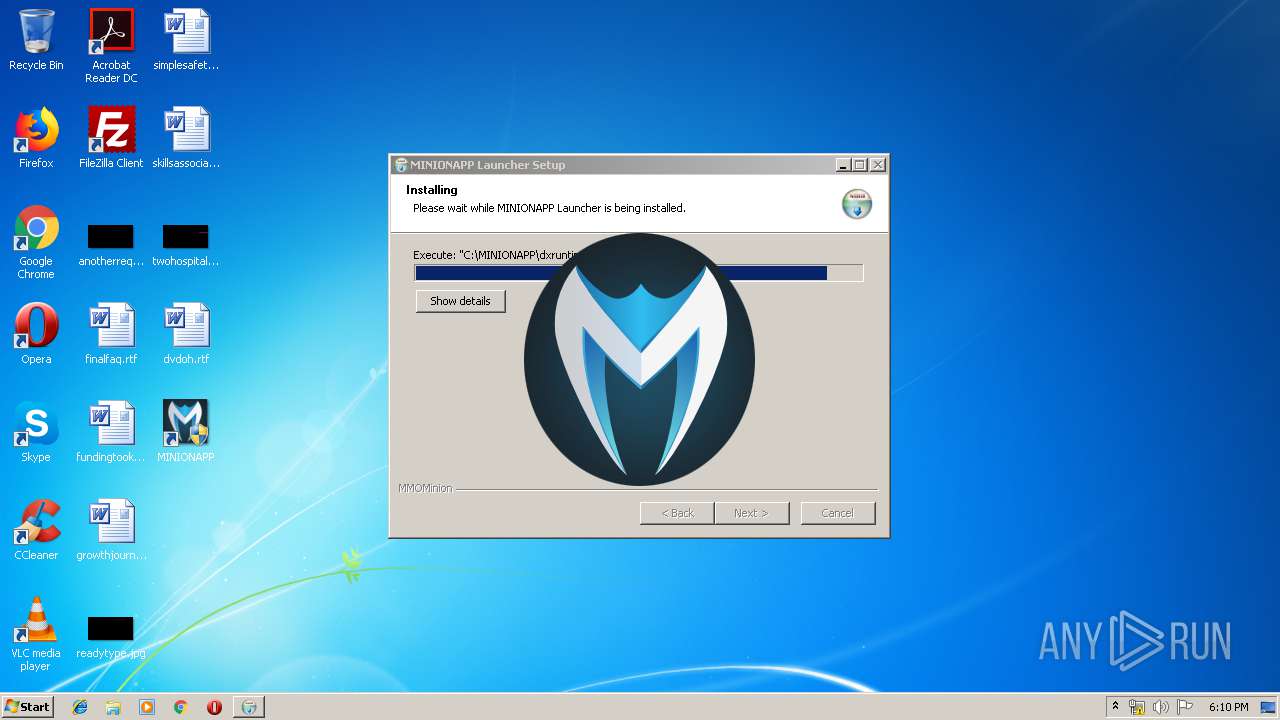Launch Acrobat Reader DC shortcut
Image resolution: width=1280 pixels, height=720 pixels.
(x=111, y=45)
